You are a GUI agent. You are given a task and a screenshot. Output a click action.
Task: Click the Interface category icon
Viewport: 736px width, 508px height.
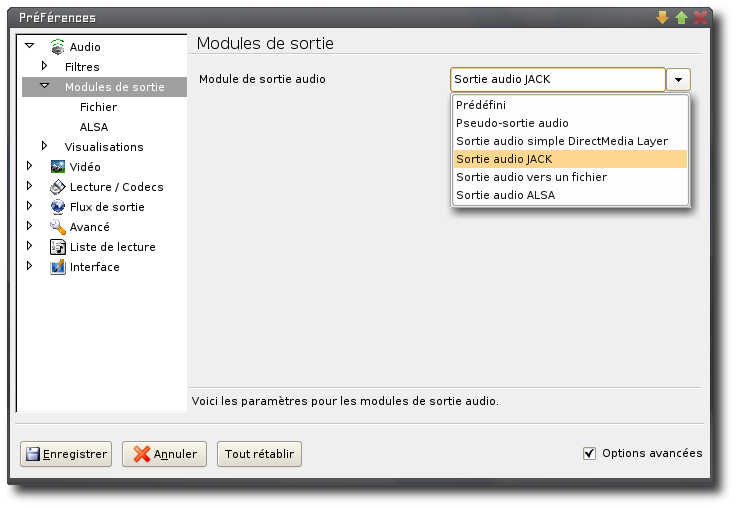tap(57, 267)
